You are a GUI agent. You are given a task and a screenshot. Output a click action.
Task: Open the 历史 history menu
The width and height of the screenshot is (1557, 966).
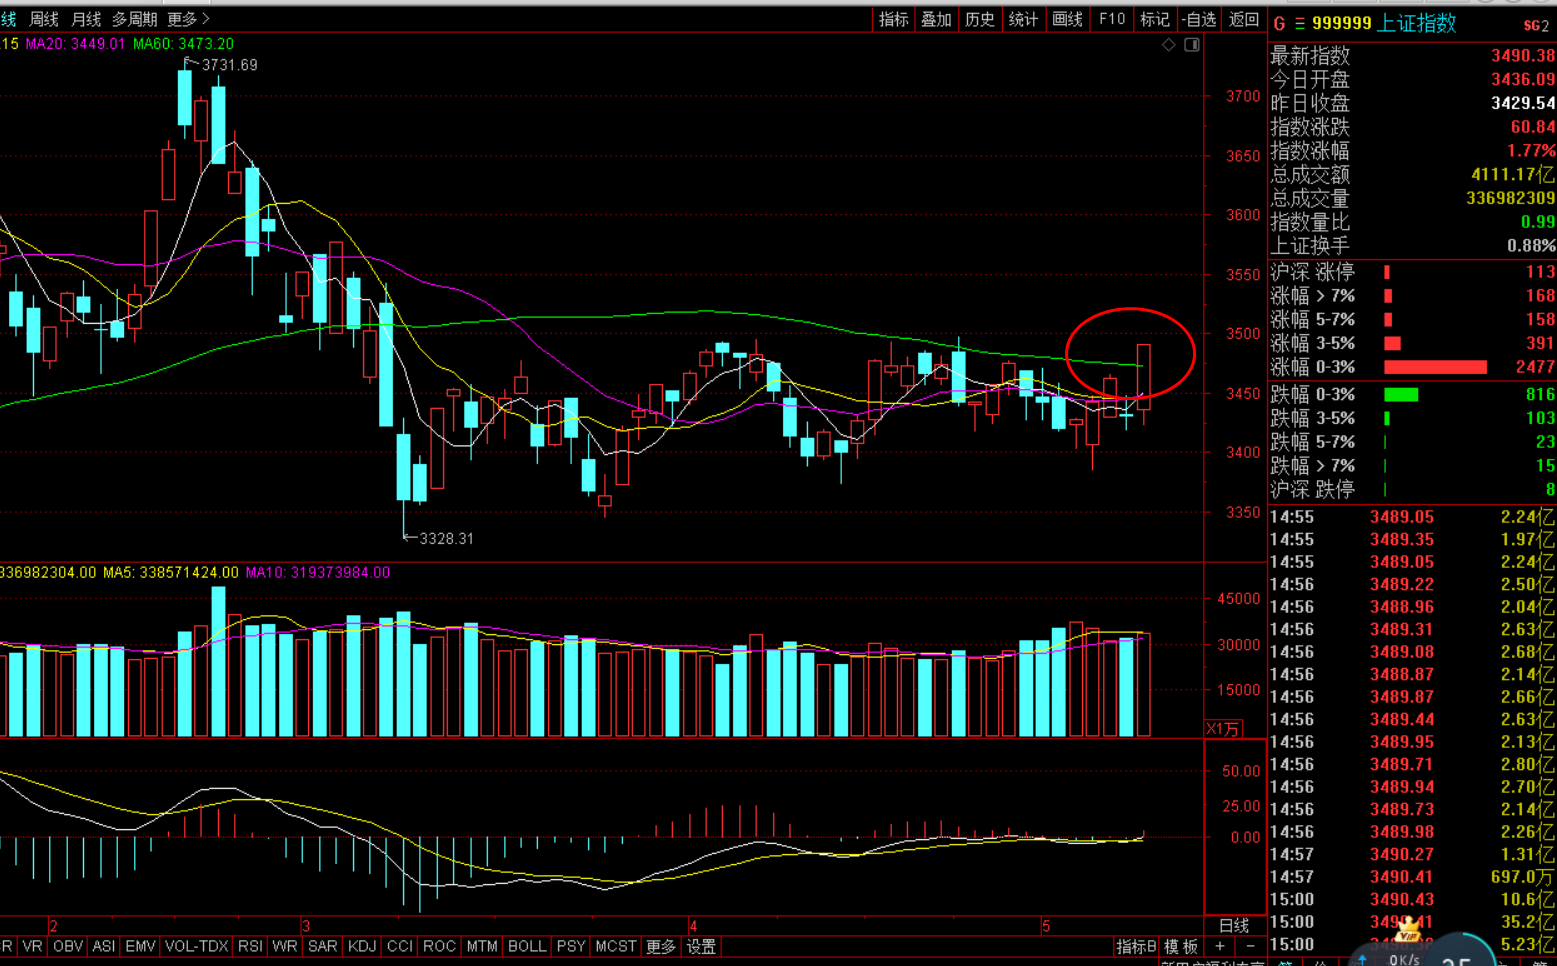(x=979, y=19)
